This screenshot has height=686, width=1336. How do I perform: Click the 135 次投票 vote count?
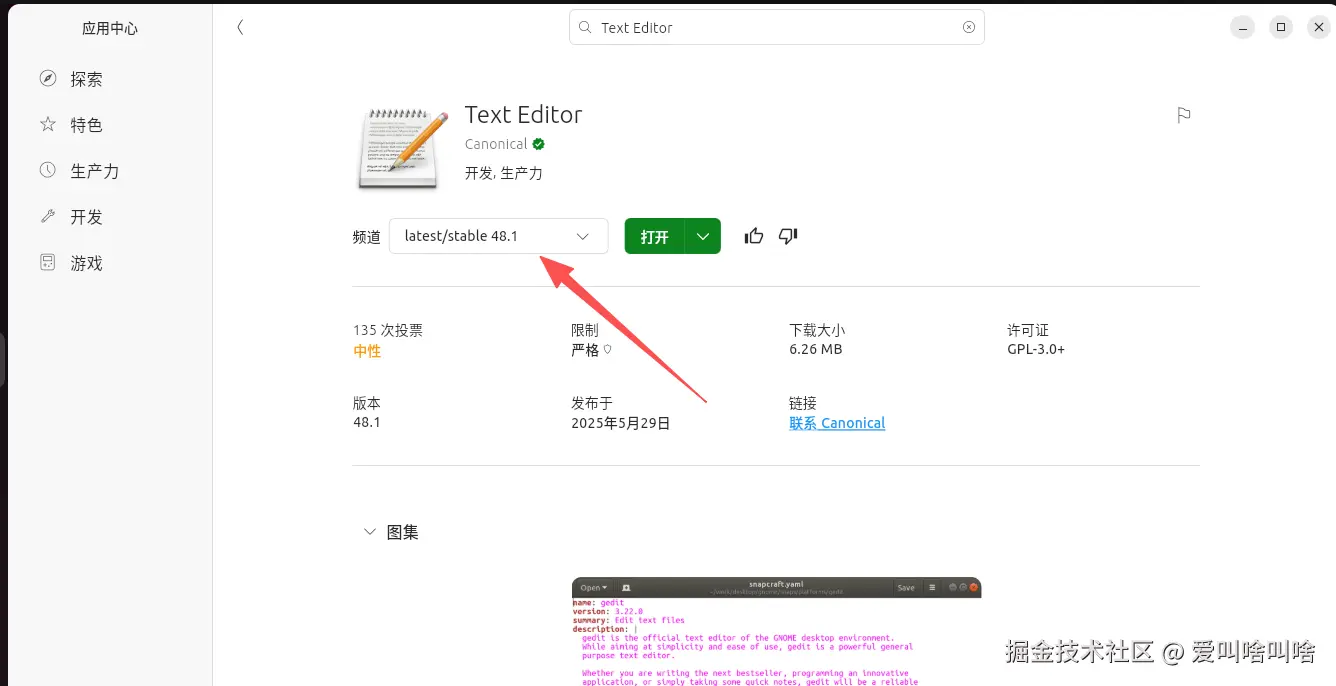tap(388, 330)
